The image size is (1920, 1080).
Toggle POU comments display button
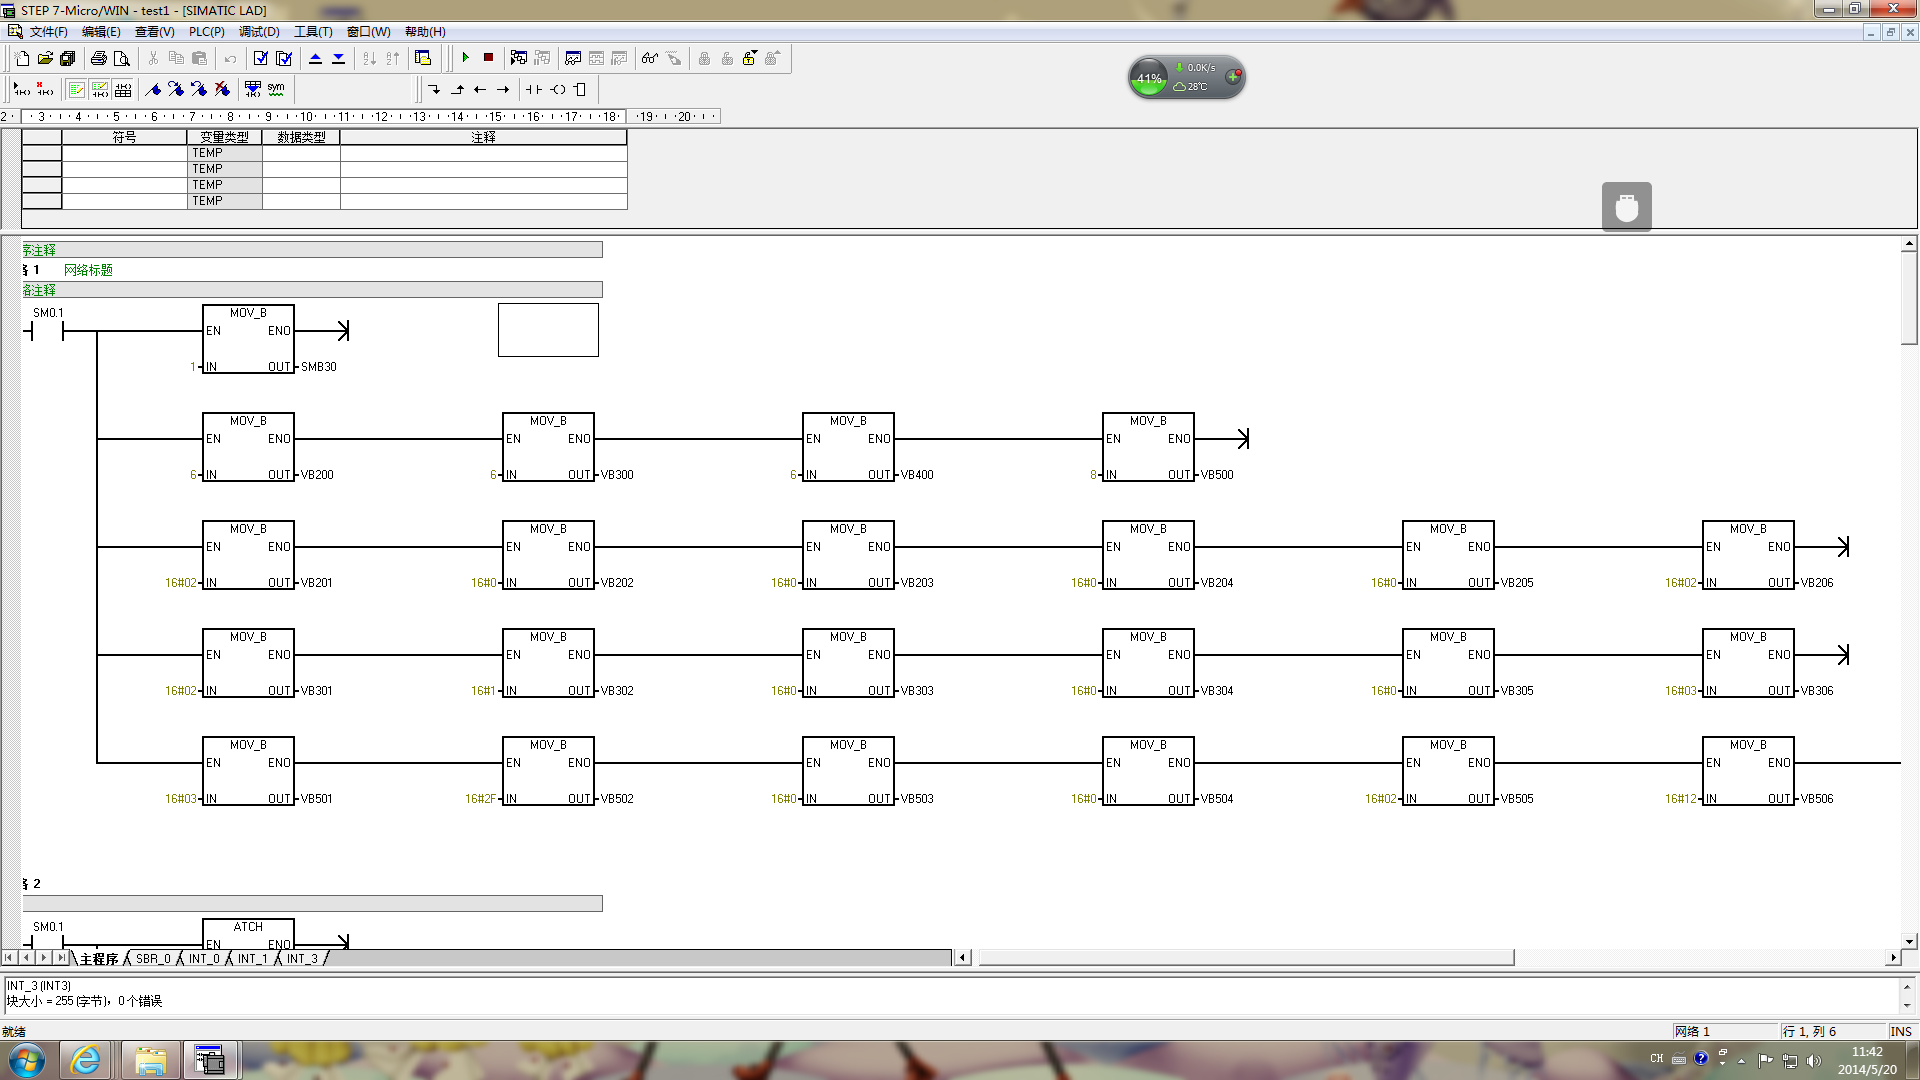click(x=77, y=89)
